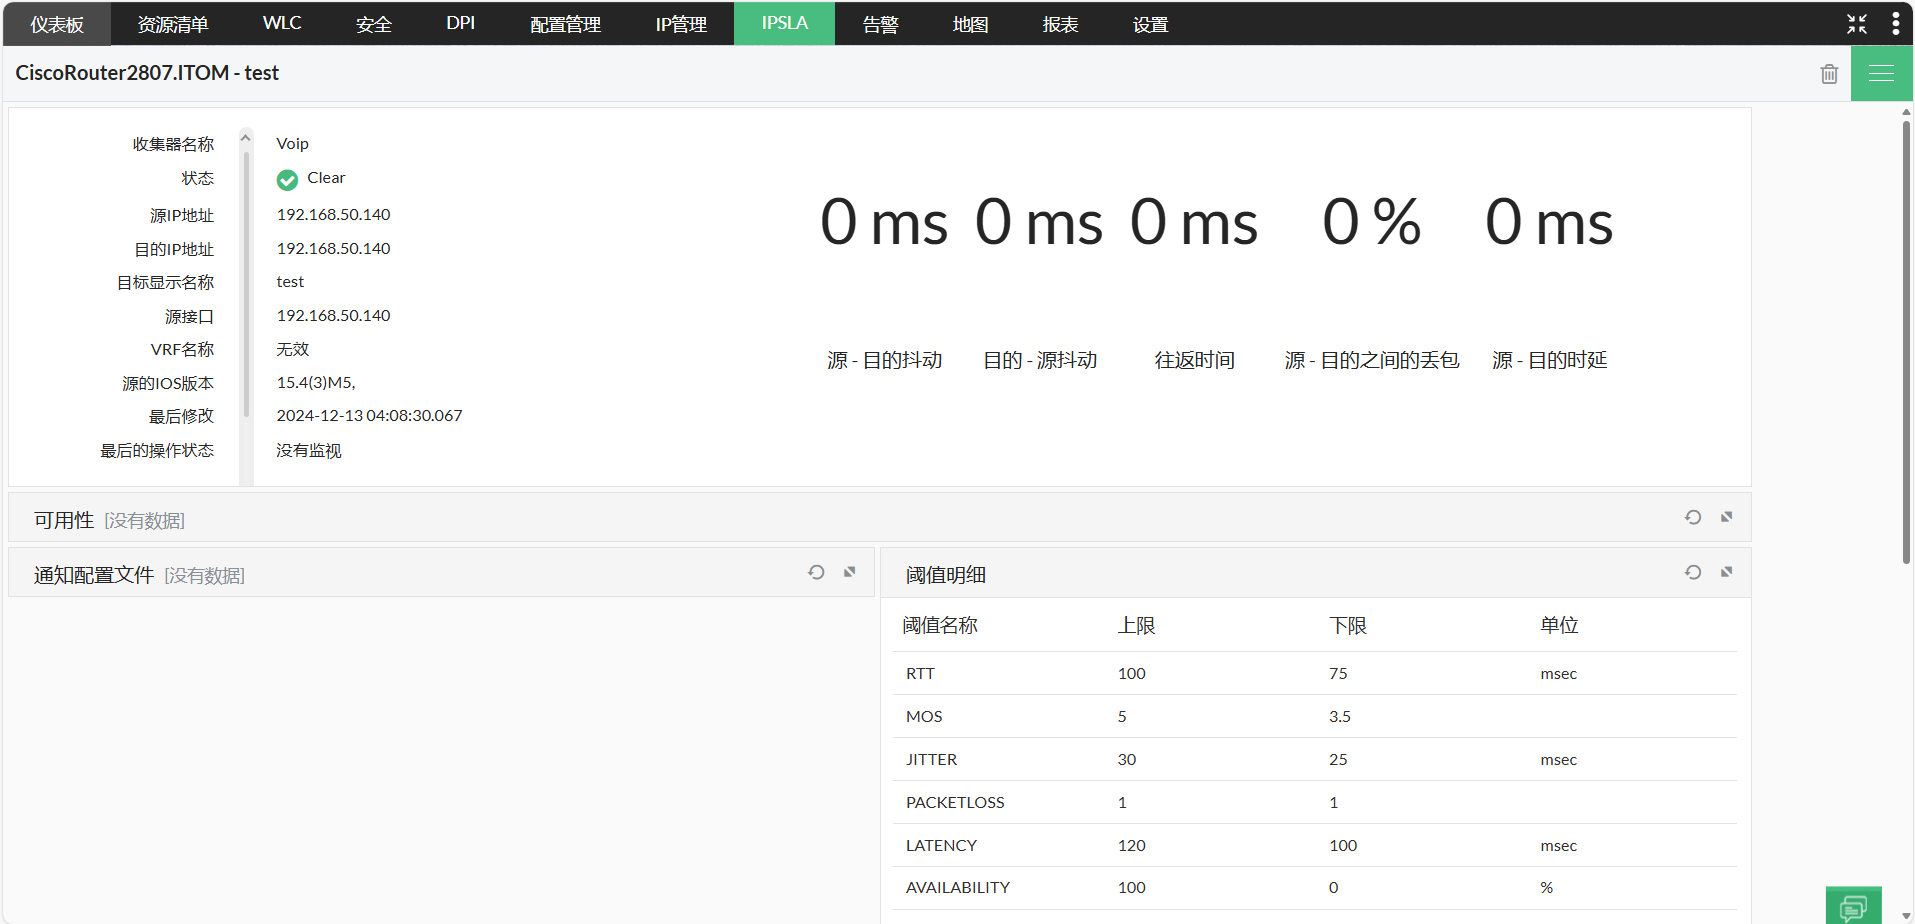Click the LATENCY upper limit 120
This screenshot has height=924, width=1915.
pyautogui.click(x=1132, y=846)
